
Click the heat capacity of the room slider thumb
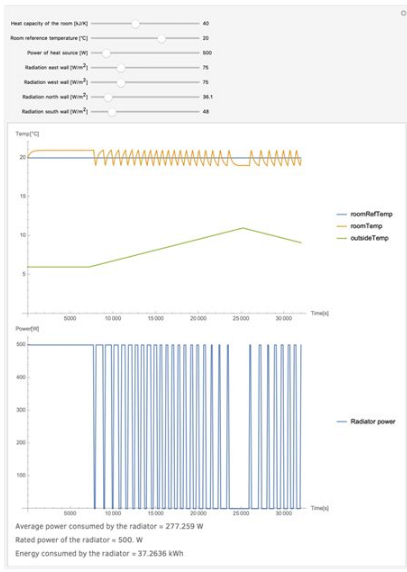135,24
